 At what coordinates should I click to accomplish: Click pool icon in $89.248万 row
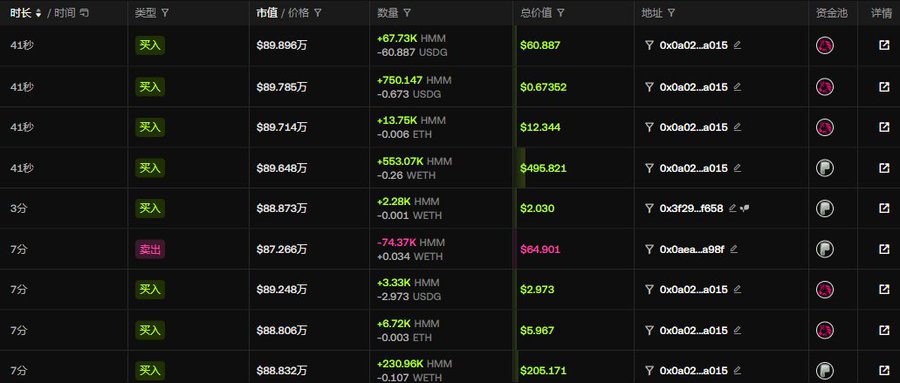click(x=825, y=289)
